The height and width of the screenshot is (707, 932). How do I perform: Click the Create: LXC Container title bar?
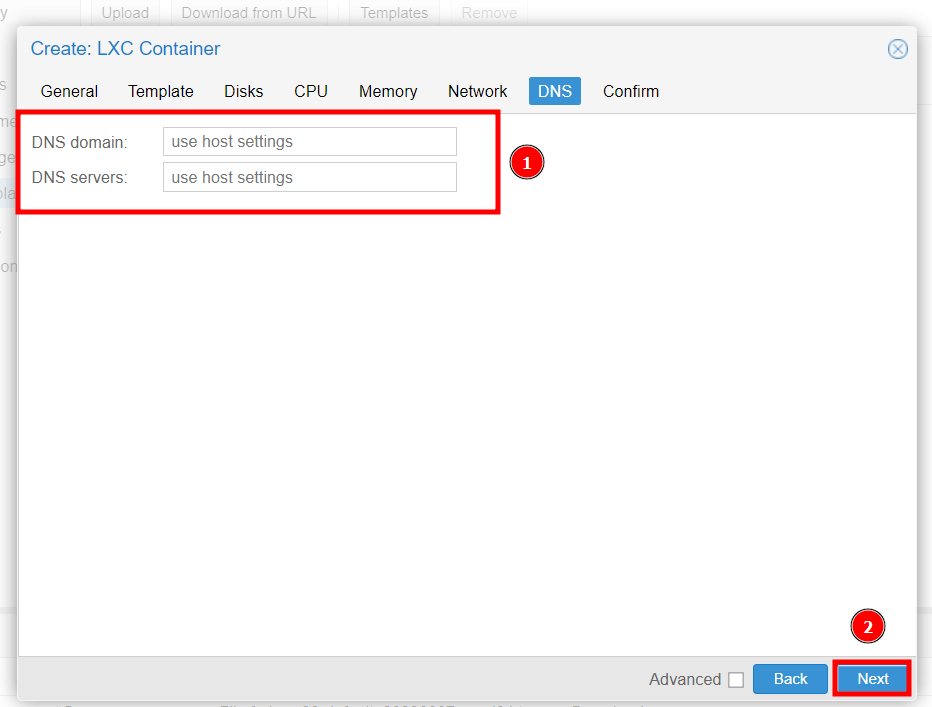coord(450,49)
